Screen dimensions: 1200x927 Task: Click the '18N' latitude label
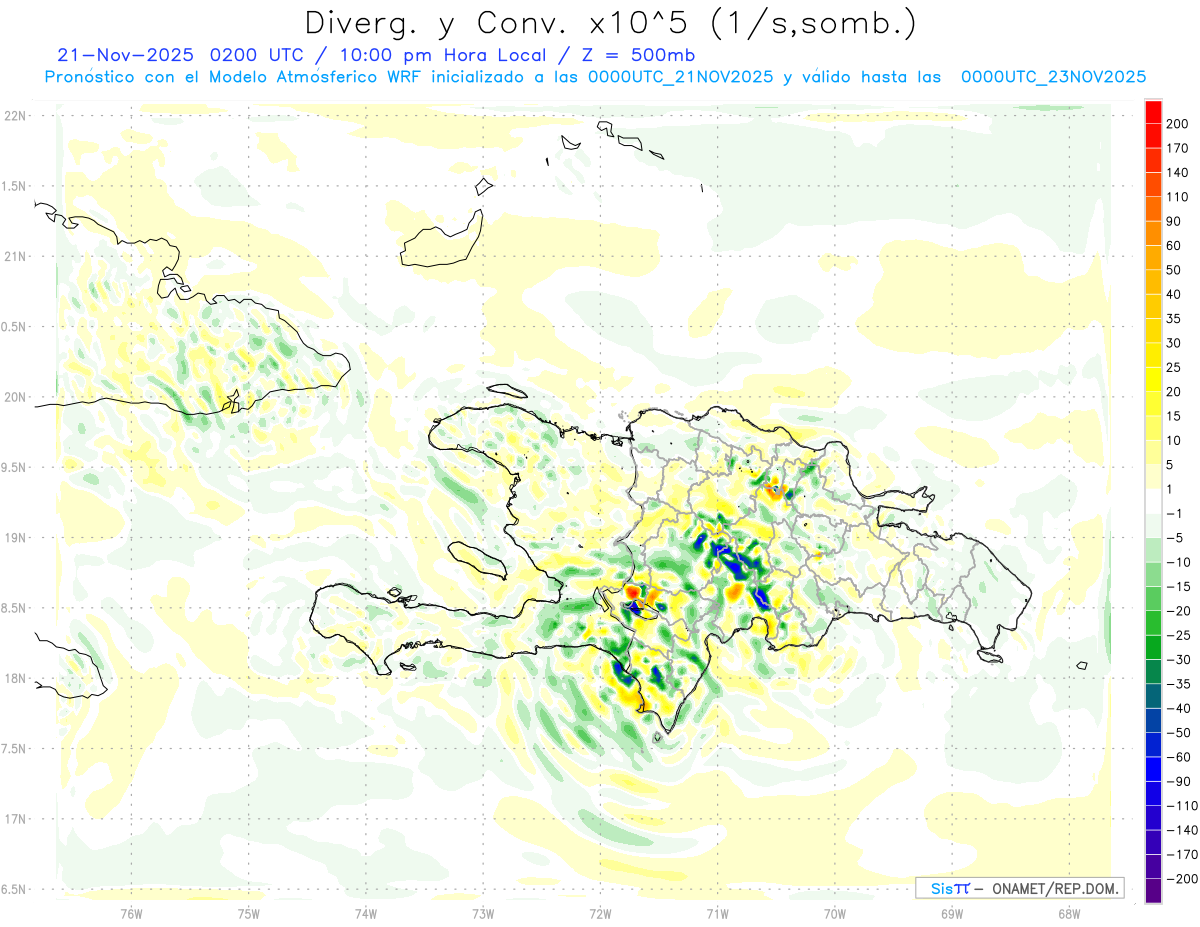(x=14, y=679)
